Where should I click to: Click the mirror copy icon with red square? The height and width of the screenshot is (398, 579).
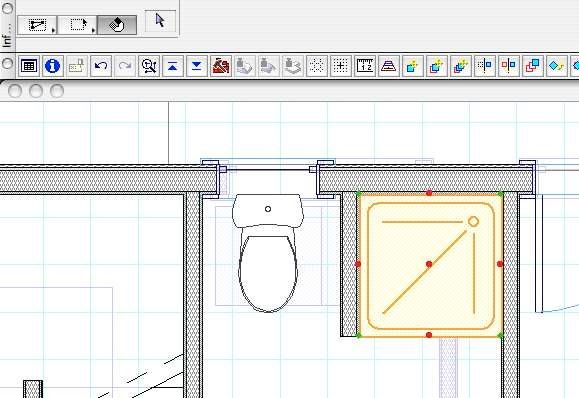tap(509, 66)
